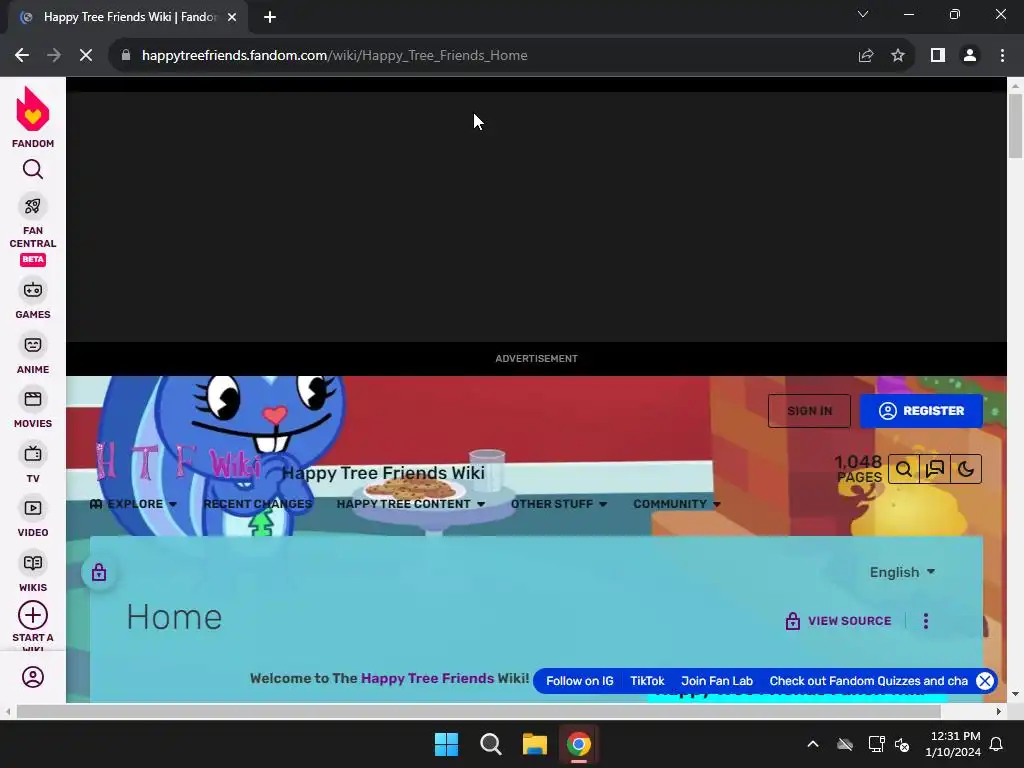This screenshot has height=768, width=1024.
Task: Open clock and date panel
Action: coord(953,744)
